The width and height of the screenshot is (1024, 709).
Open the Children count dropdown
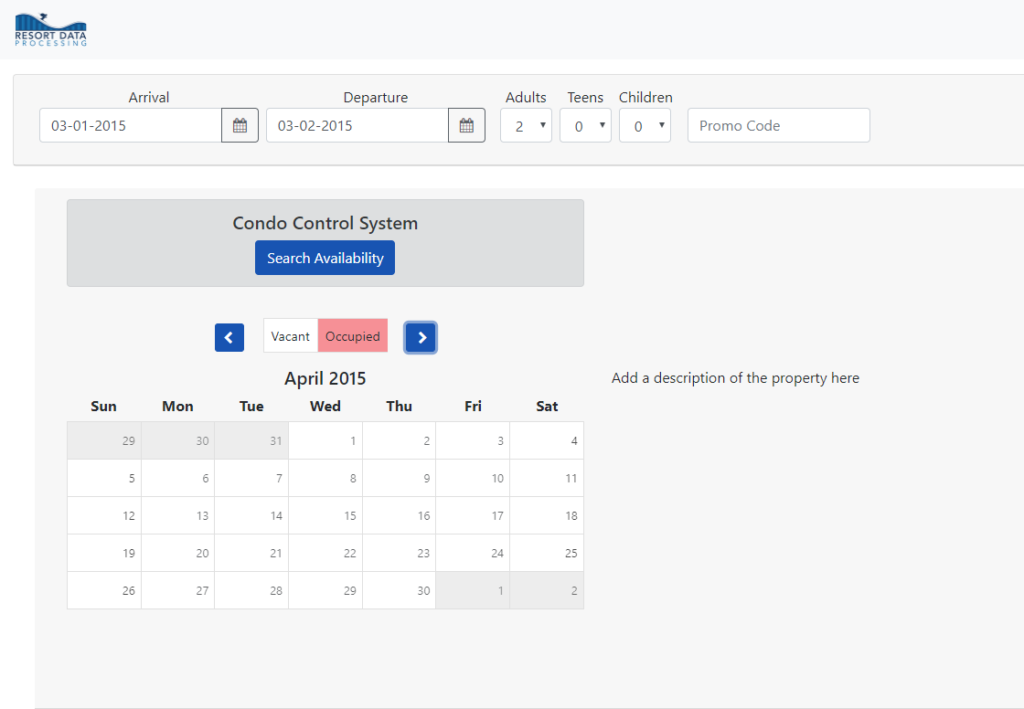pyautogui.click(x=645, y=125)
